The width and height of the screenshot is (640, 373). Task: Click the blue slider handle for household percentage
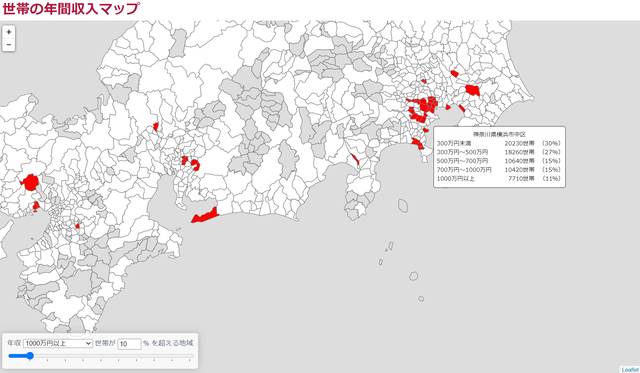coord(30,356)
